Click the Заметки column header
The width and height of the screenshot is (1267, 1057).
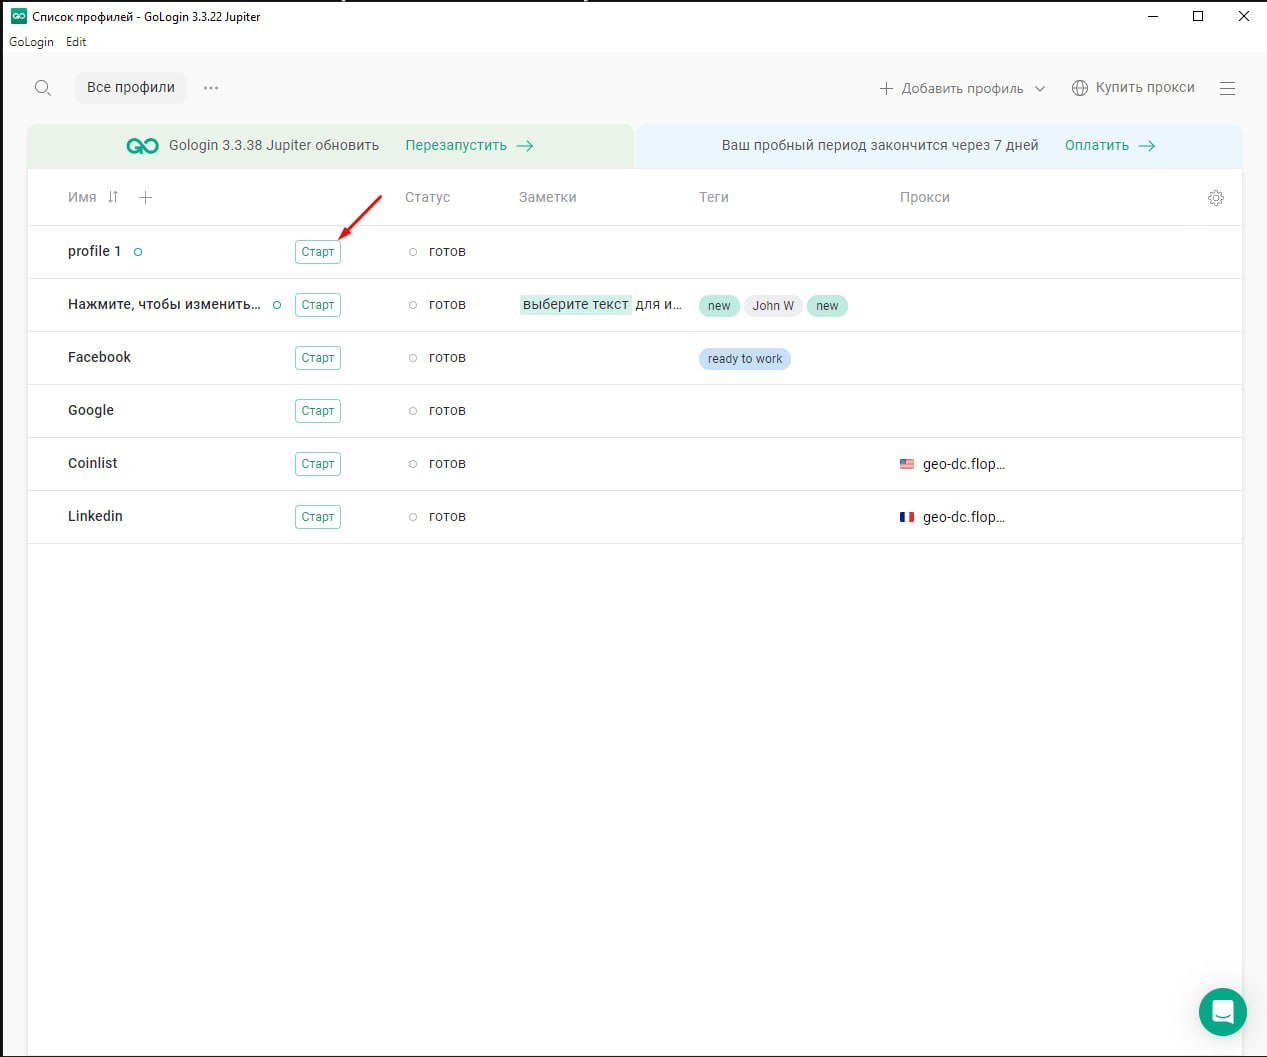coord(547,197)
